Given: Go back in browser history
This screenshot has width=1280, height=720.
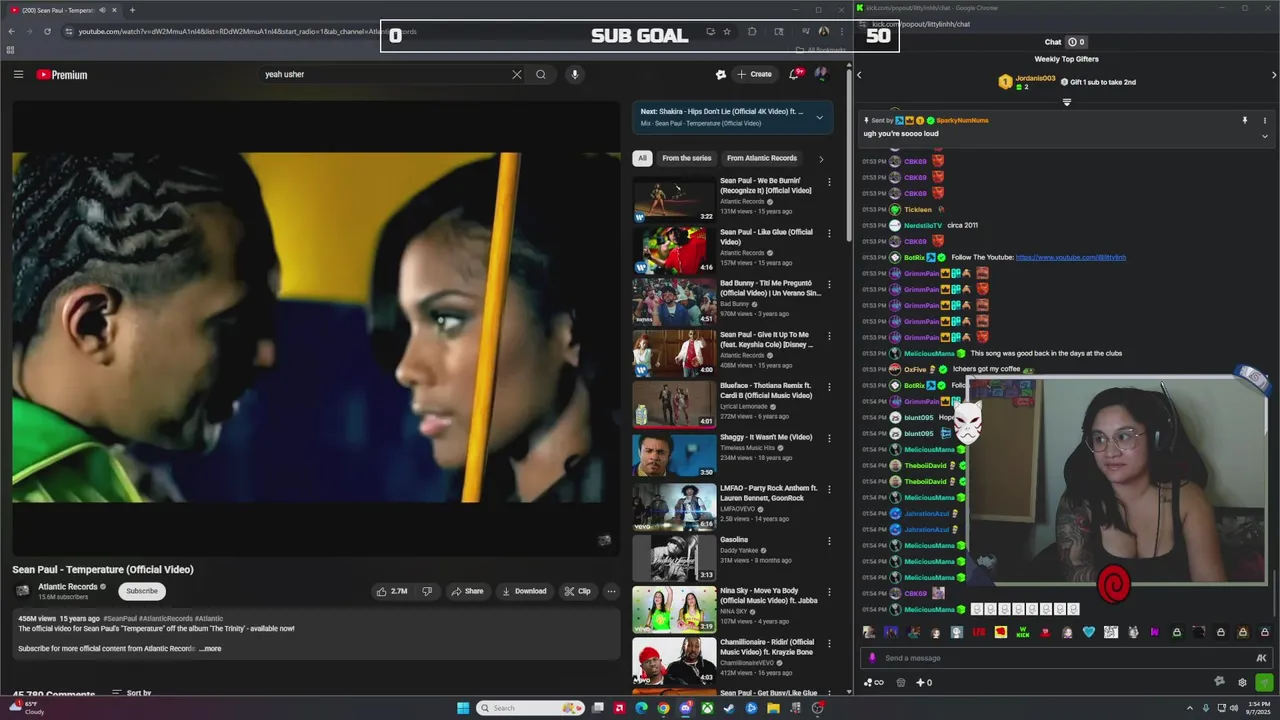Looking at the screenshot, I should (11, 31).
